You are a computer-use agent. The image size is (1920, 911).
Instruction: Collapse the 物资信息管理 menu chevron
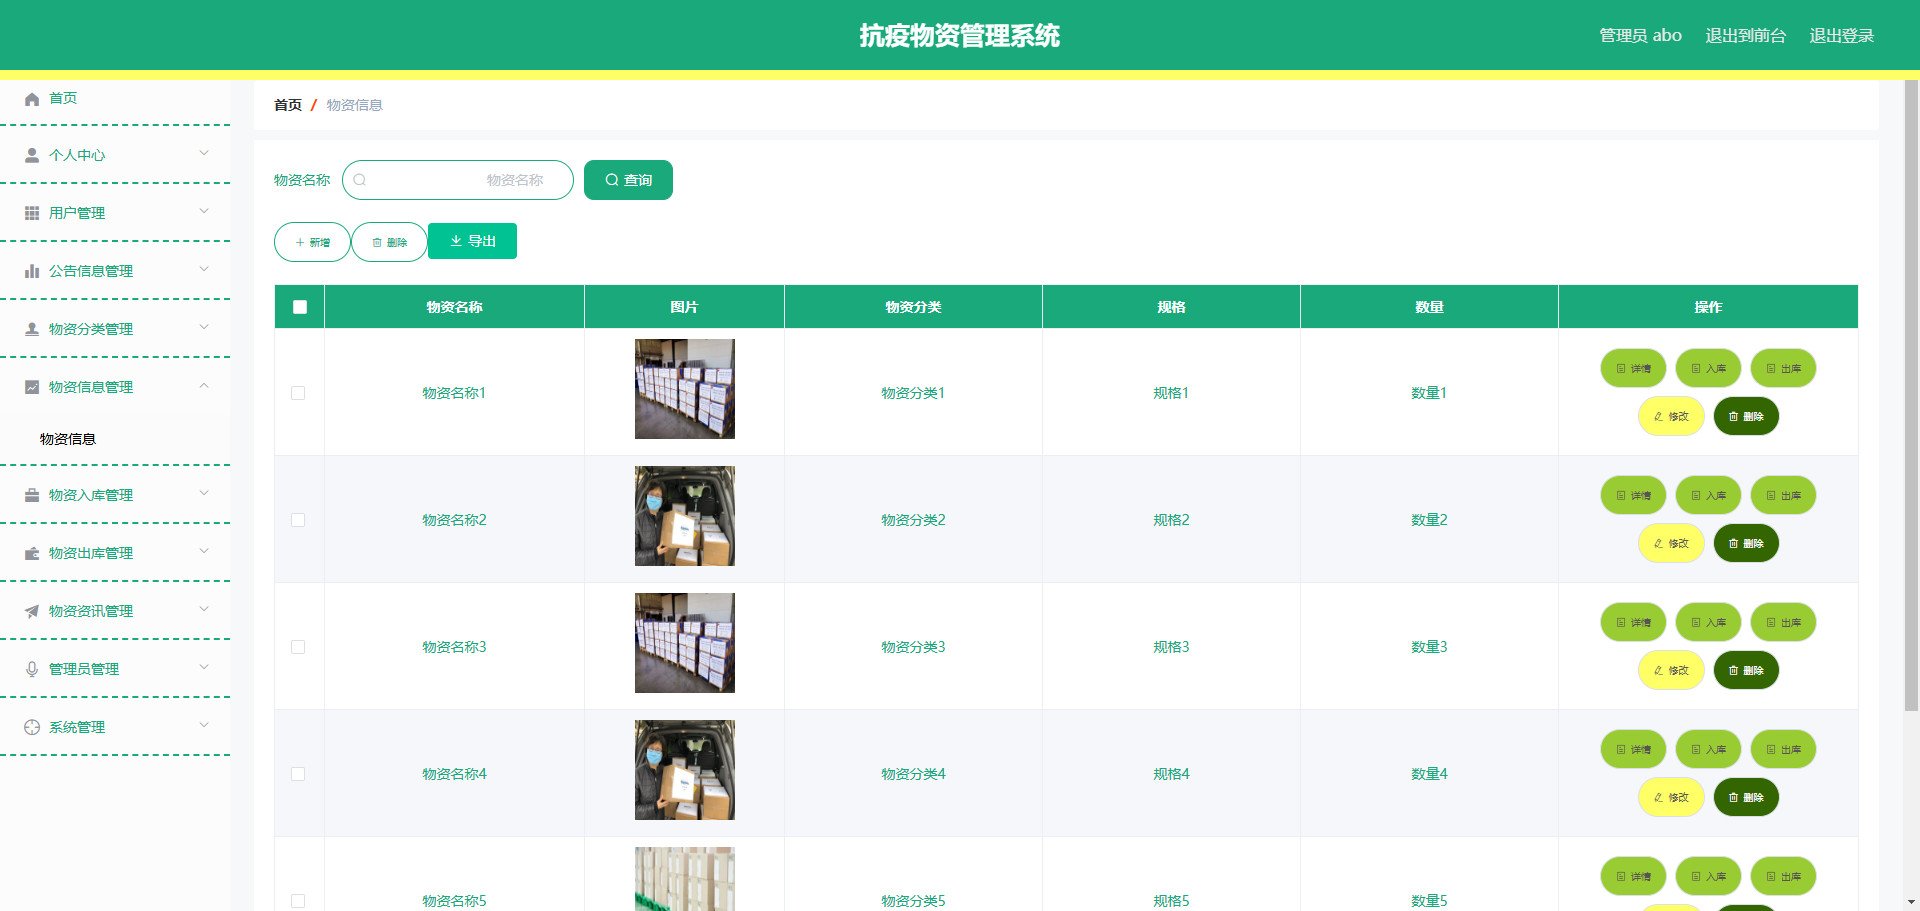[204, 386]
